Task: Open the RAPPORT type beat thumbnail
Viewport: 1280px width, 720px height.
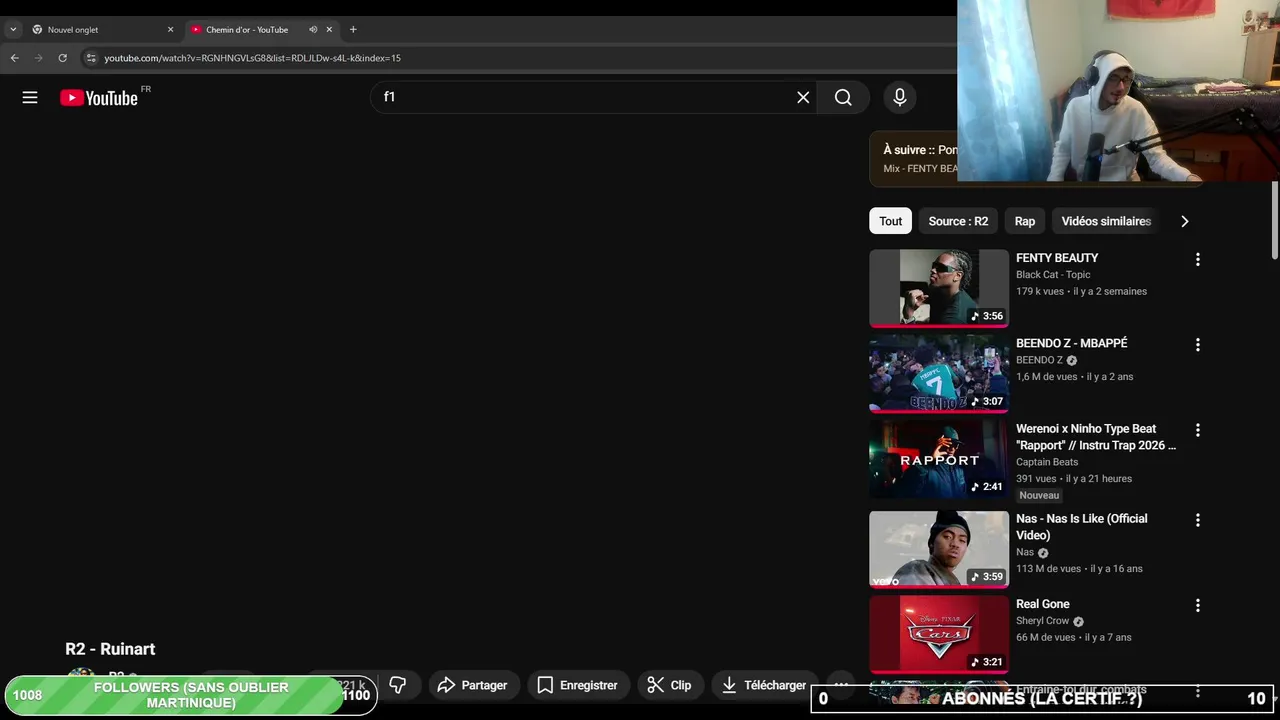Action: (939, 459)
